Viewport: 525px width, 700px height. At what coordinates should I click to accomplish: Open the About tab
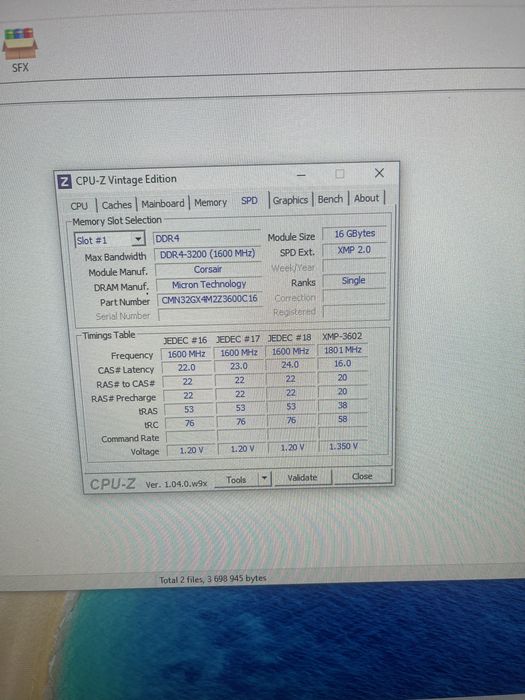(x=366, y=198)
